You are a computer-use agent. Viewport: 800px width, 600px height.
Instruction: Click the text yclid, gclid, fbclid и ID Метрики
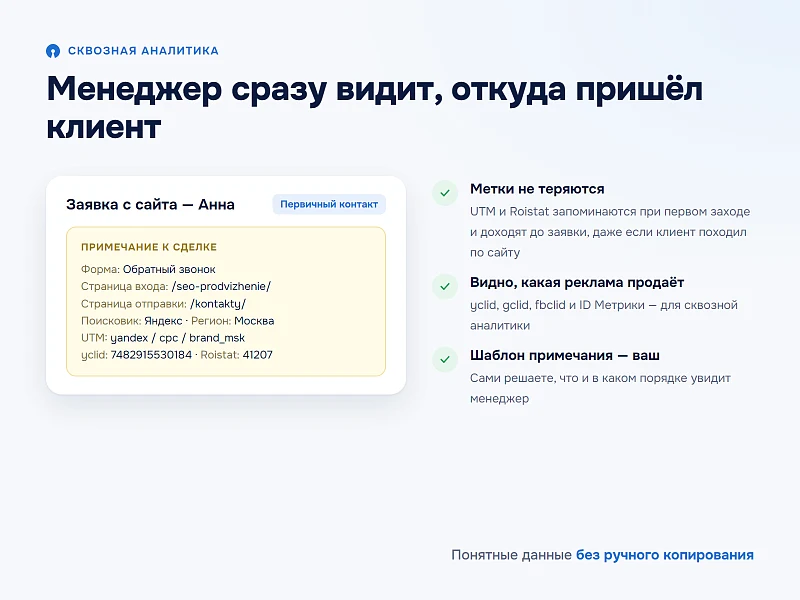point(557,305)
